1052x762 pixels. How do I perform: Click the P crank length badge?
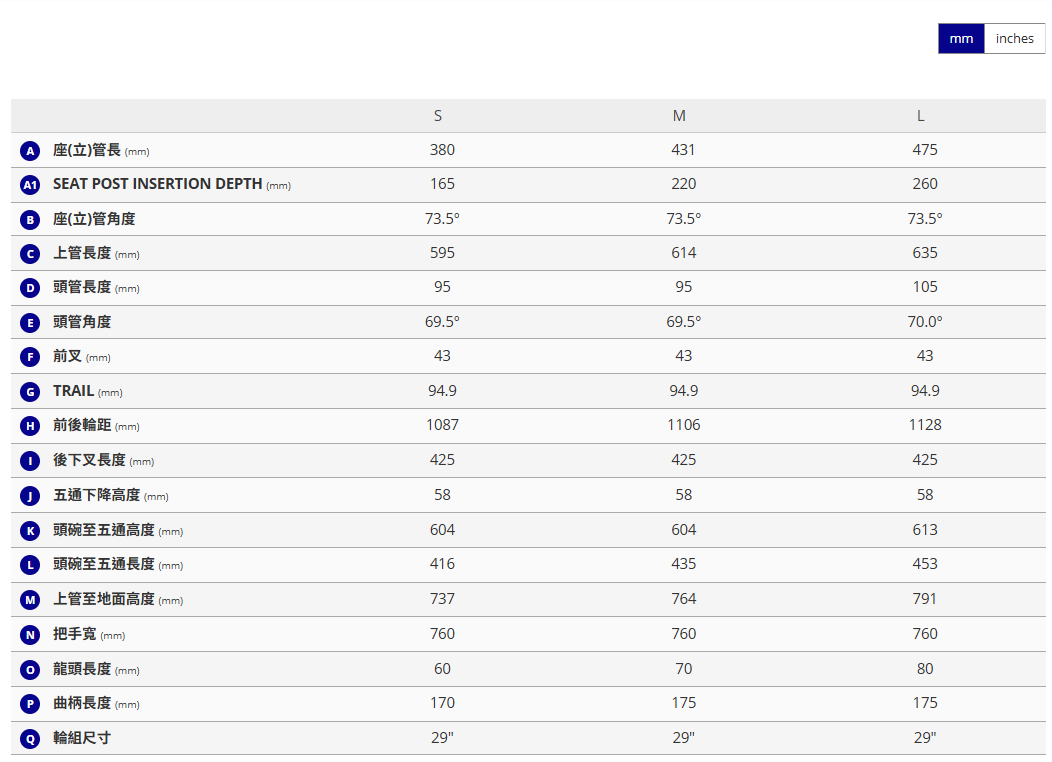point(30,704)
